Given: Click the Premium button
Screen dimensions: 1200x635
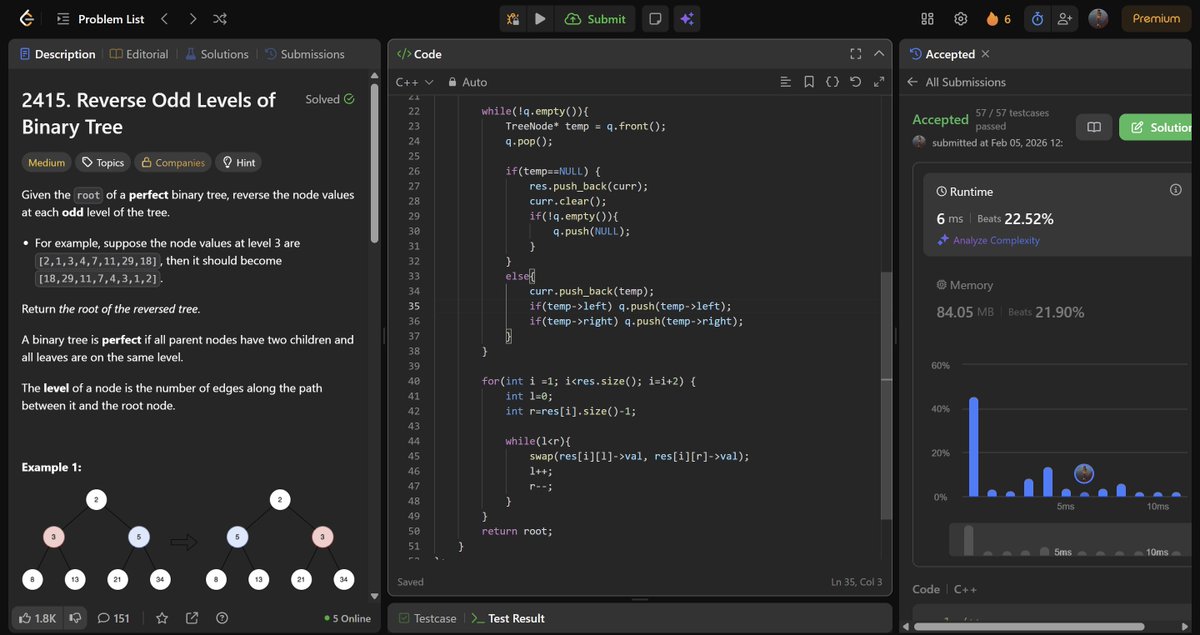Looking at the screenshot, I should (1156, 18).
